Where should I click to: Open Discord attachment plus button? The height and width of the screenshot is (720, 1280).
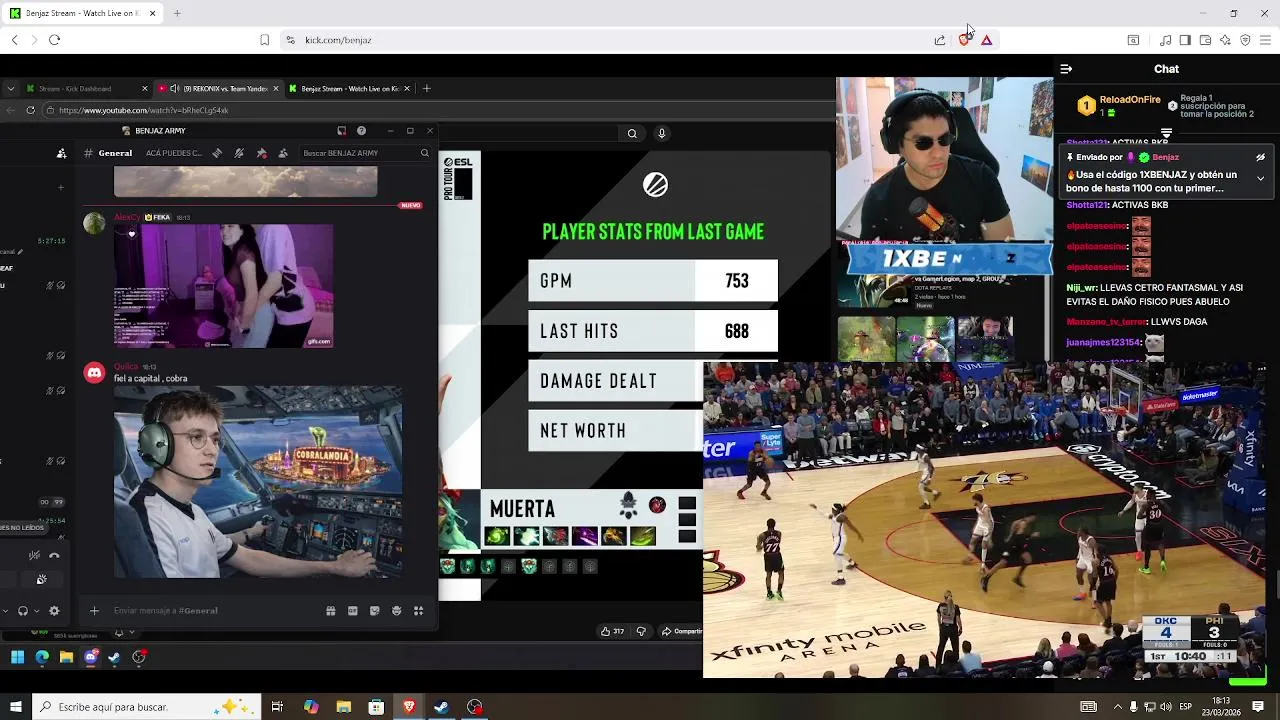click(94, 610)
